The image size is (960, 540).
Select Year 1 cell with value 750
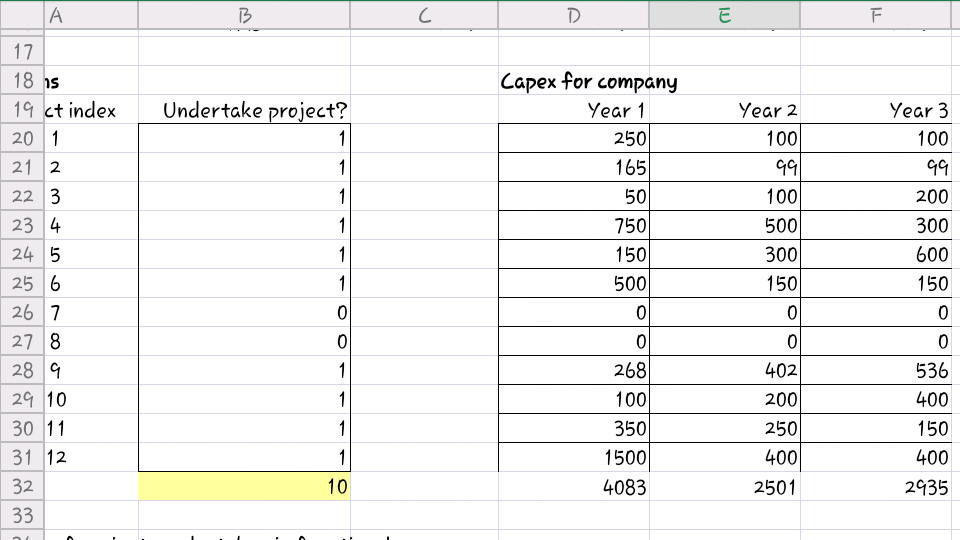click(x=574, y=225)
